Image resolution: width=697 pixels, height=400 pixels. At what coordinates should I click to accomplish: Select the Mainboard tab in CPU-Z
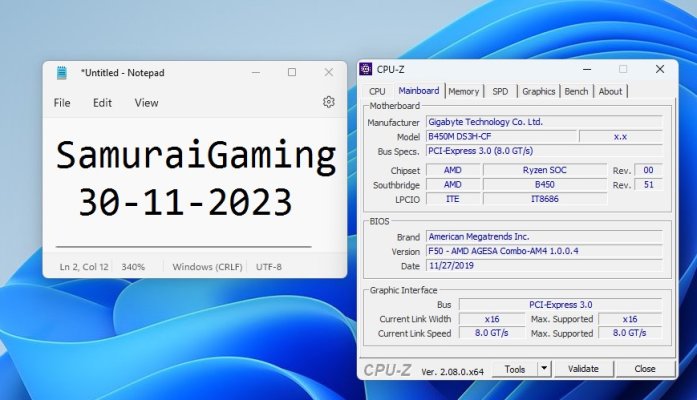[419, 91]
